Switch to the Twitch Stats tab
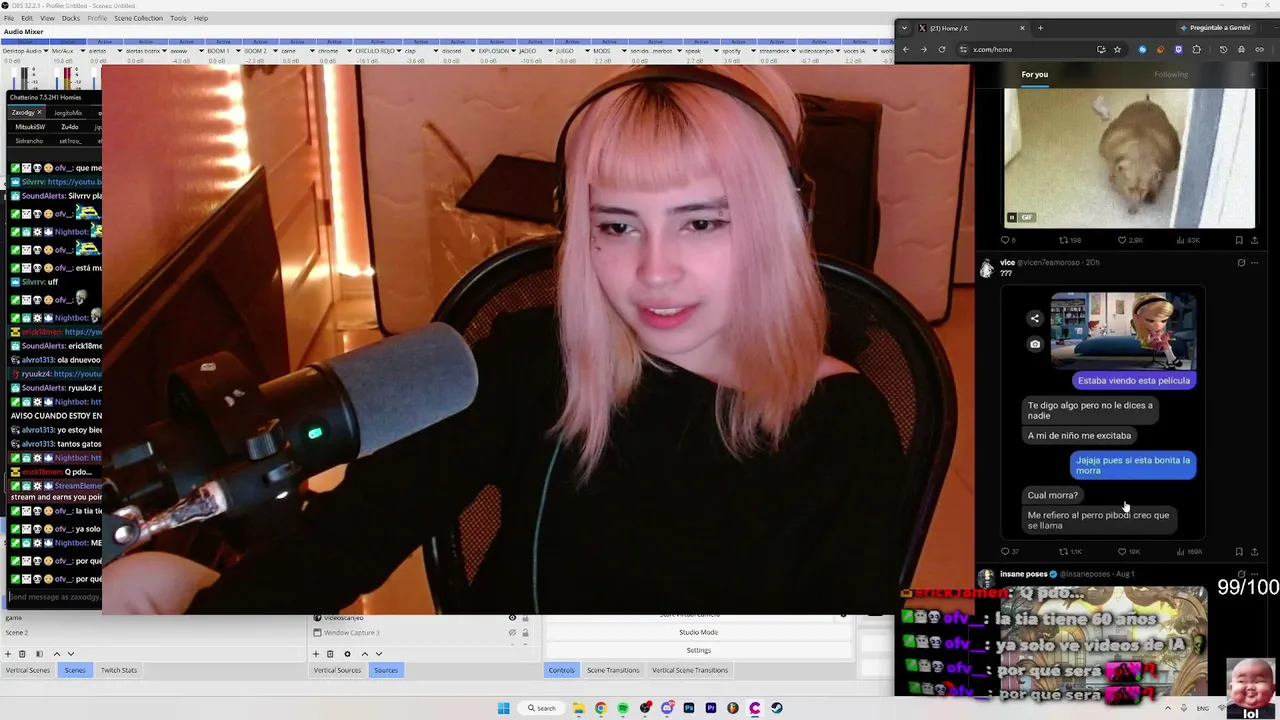1280x720 pixels. tap(118, 670)
